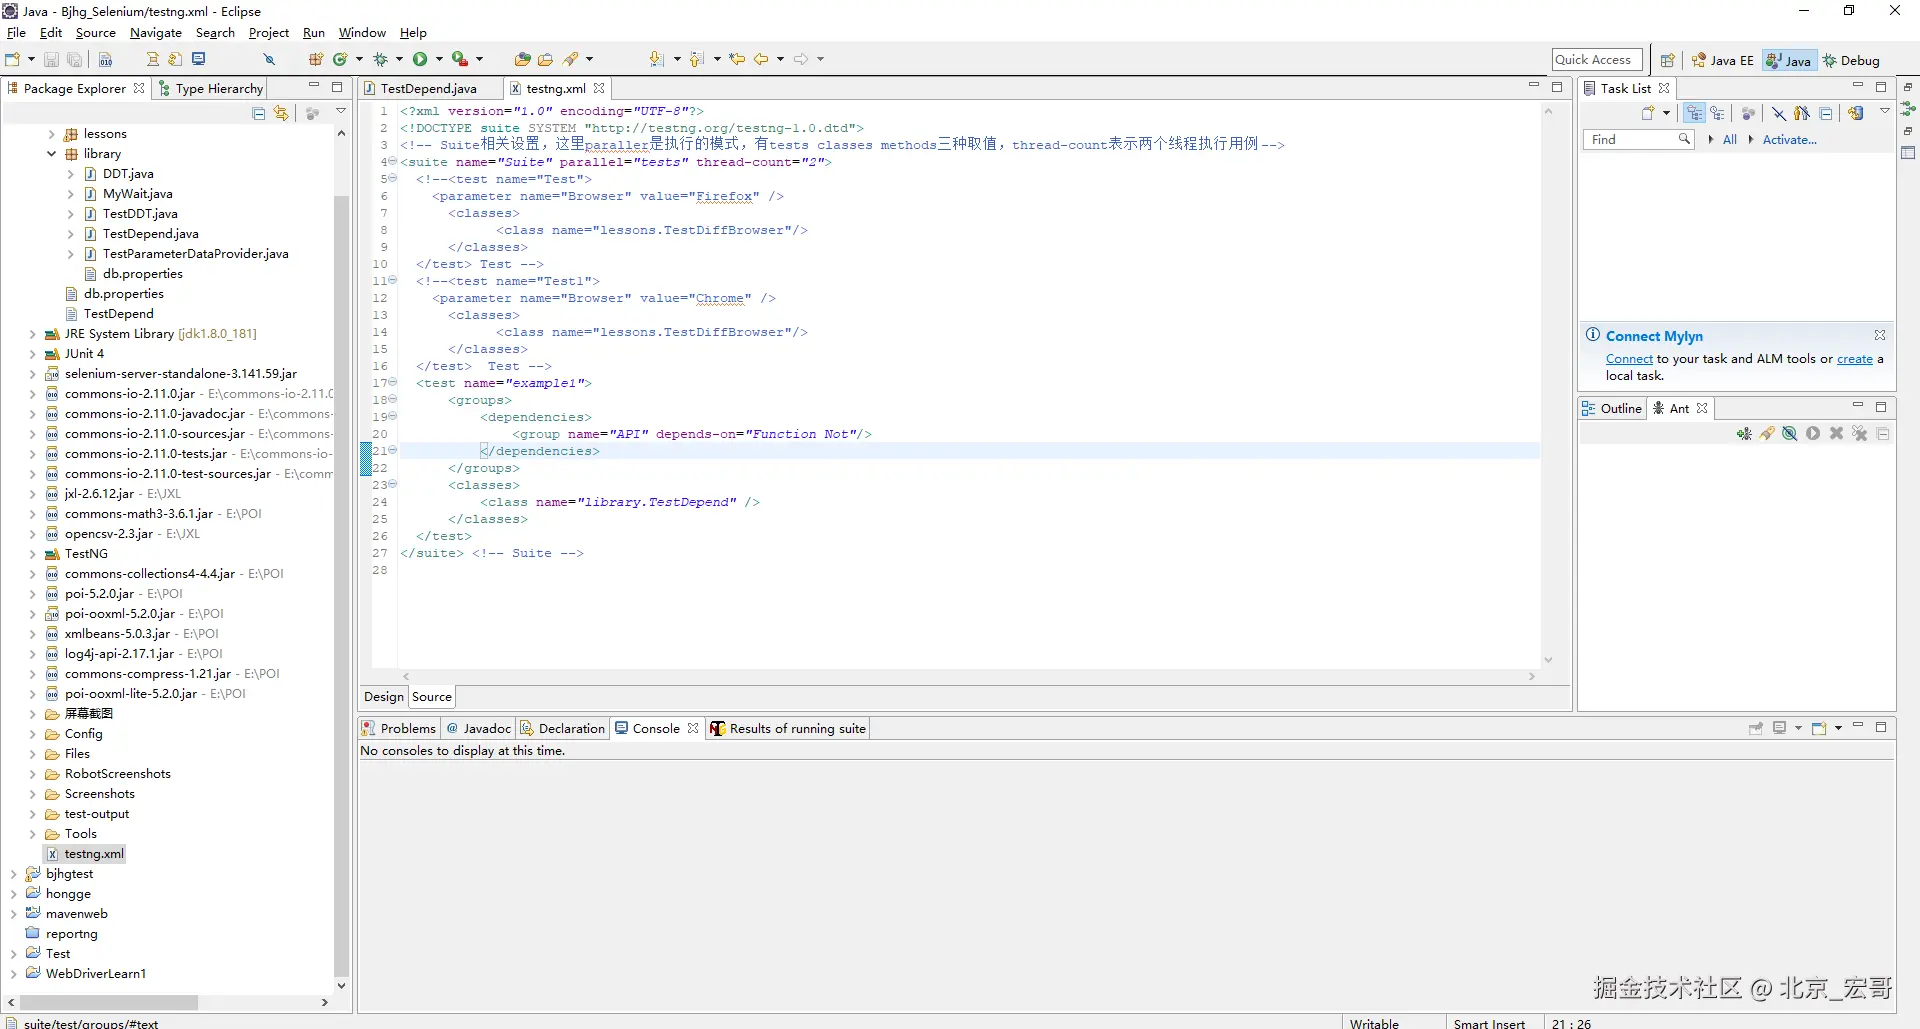Toggle Focus on Workweek in Task List

(x=1748, y=113)
